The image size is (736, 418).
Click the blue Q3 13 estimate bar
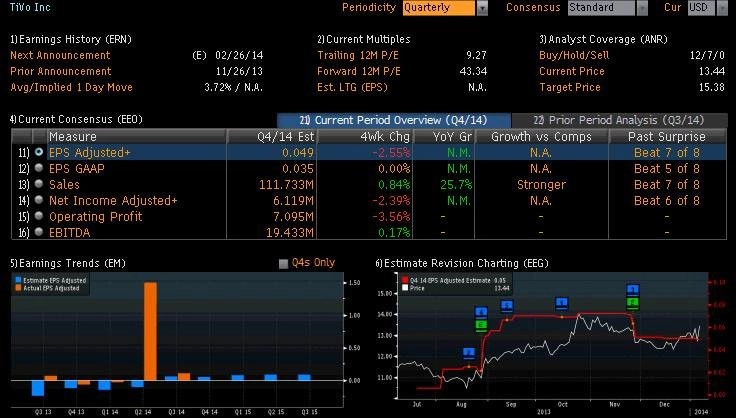click(38, 388)
